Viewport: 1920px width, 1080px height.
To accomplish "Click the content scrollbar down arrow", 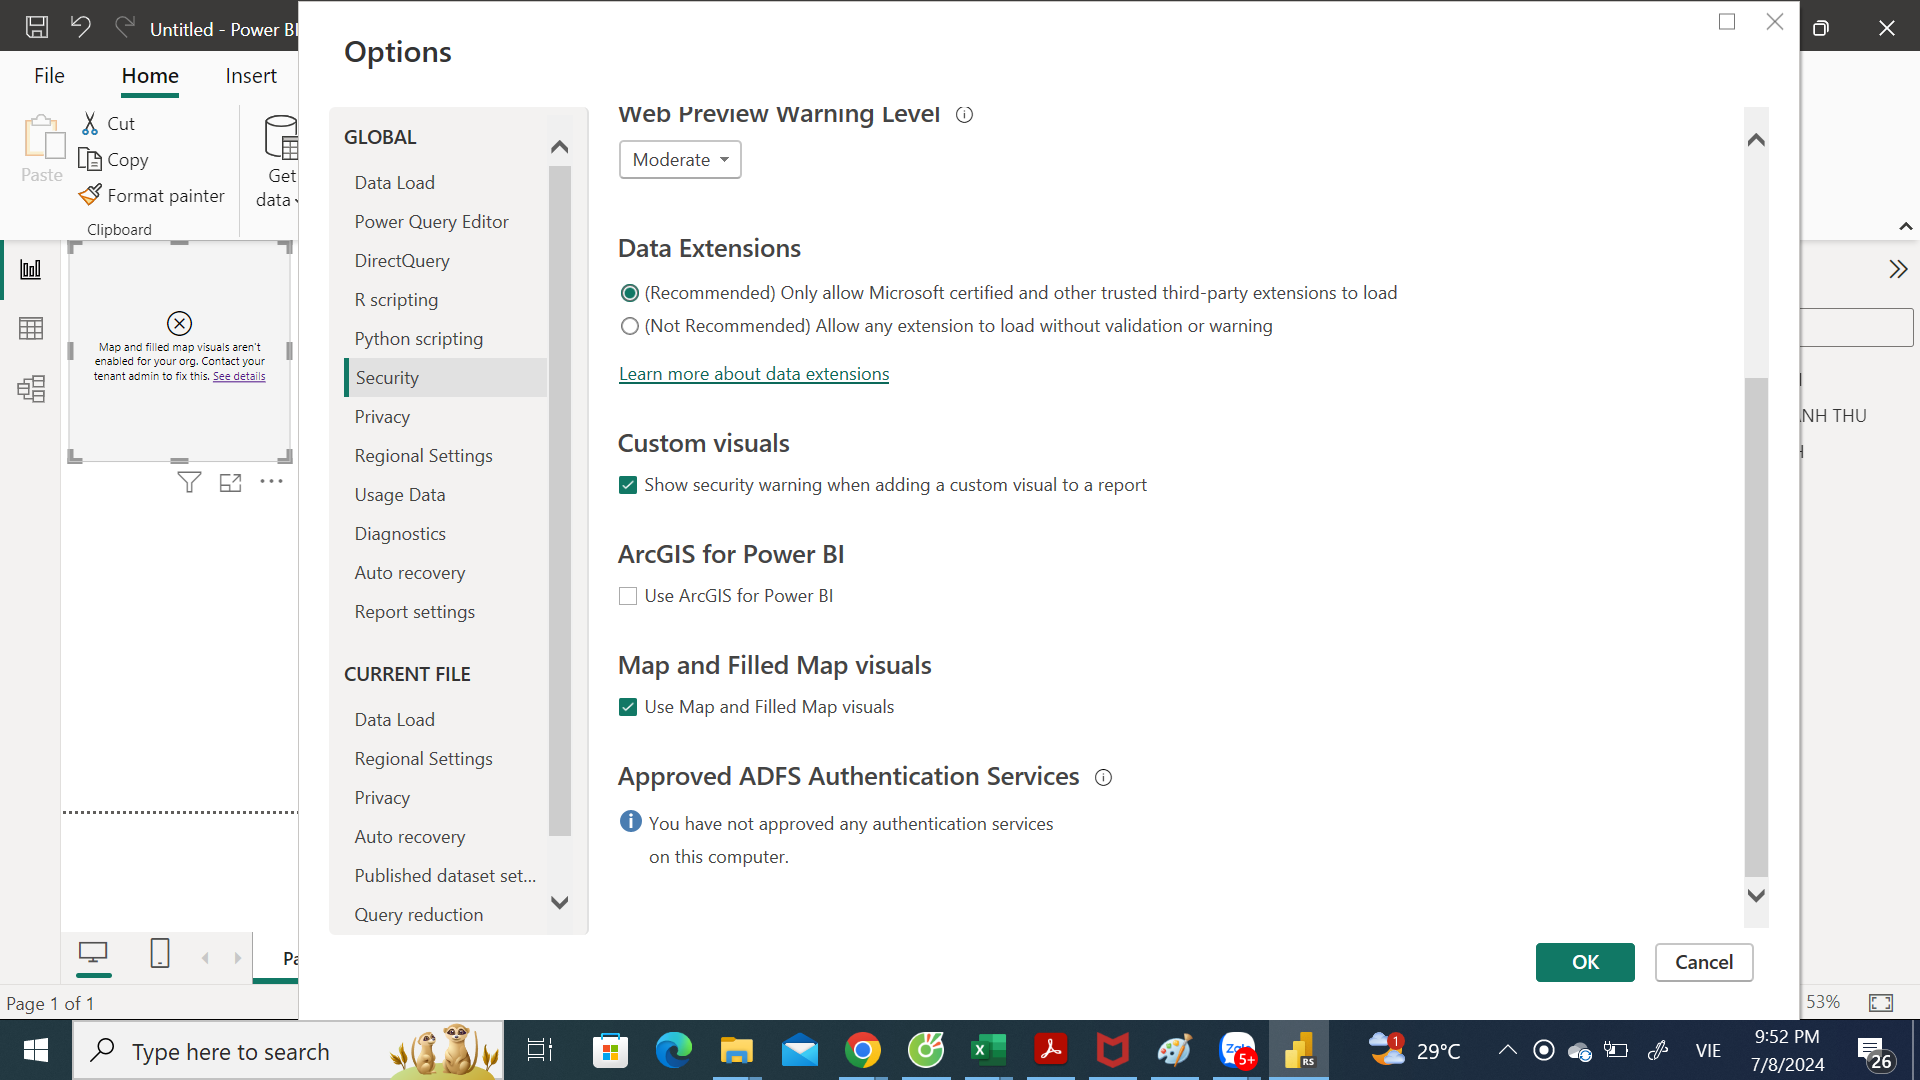I will coord(1756,895).
